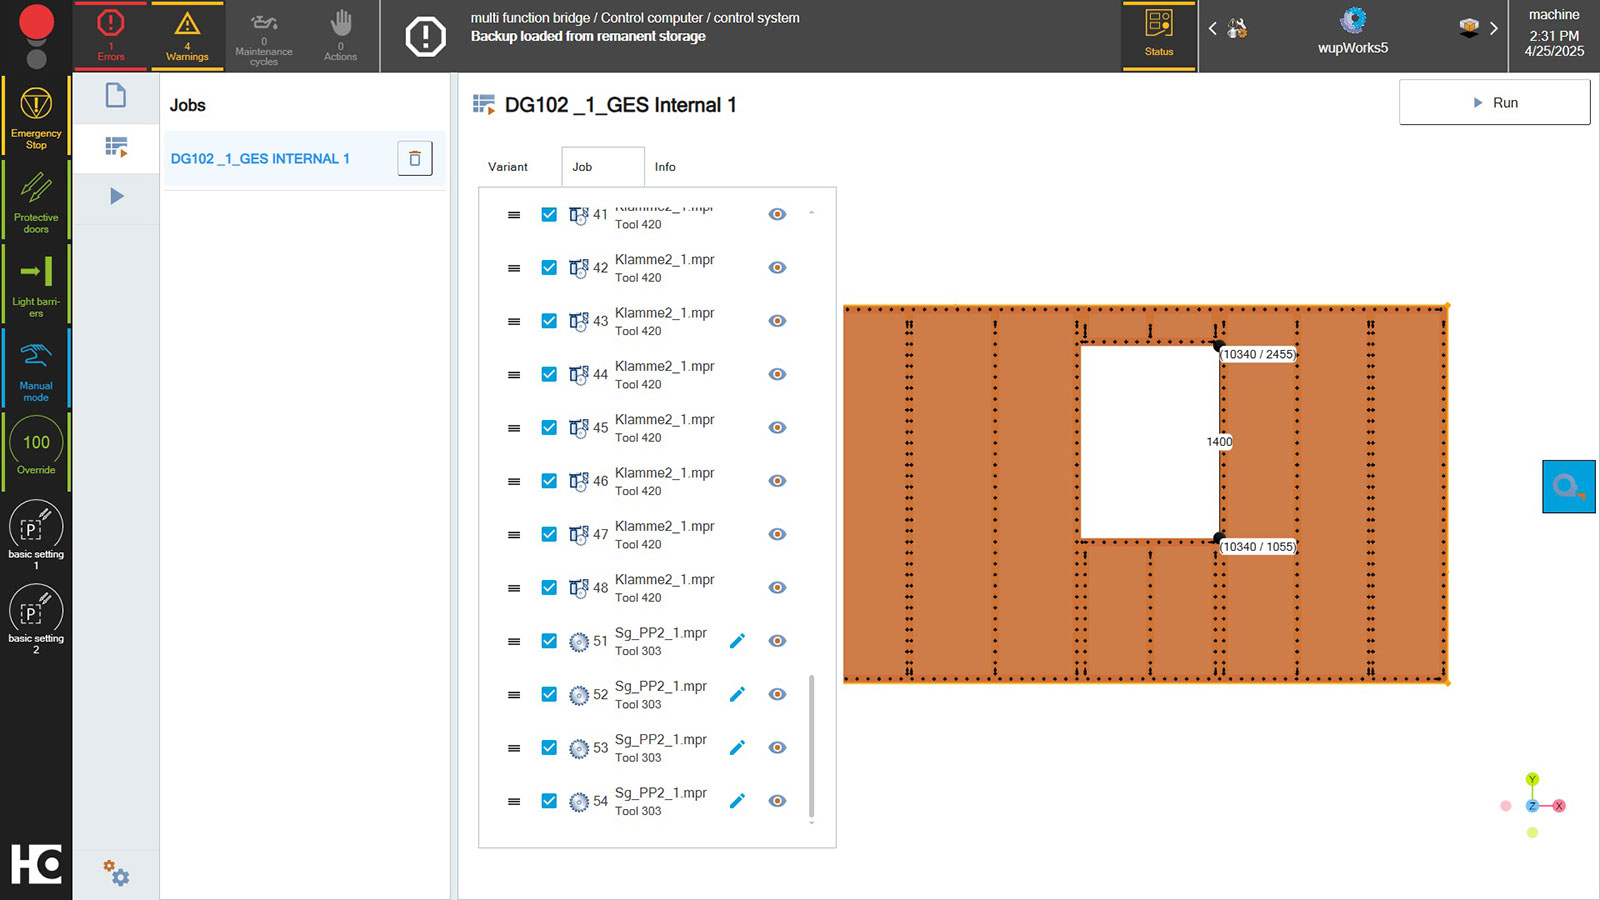Viewport: 1600px width, 900px height.
Task: Click the Run button
Action: [x=1494, y=102]
